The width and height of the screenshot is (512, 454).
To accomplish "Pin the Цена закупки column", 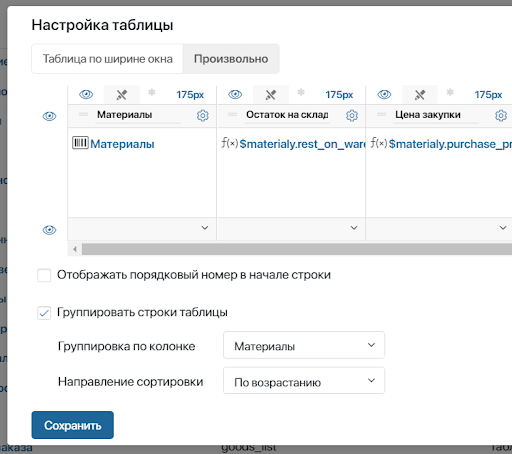I will 420,95.
